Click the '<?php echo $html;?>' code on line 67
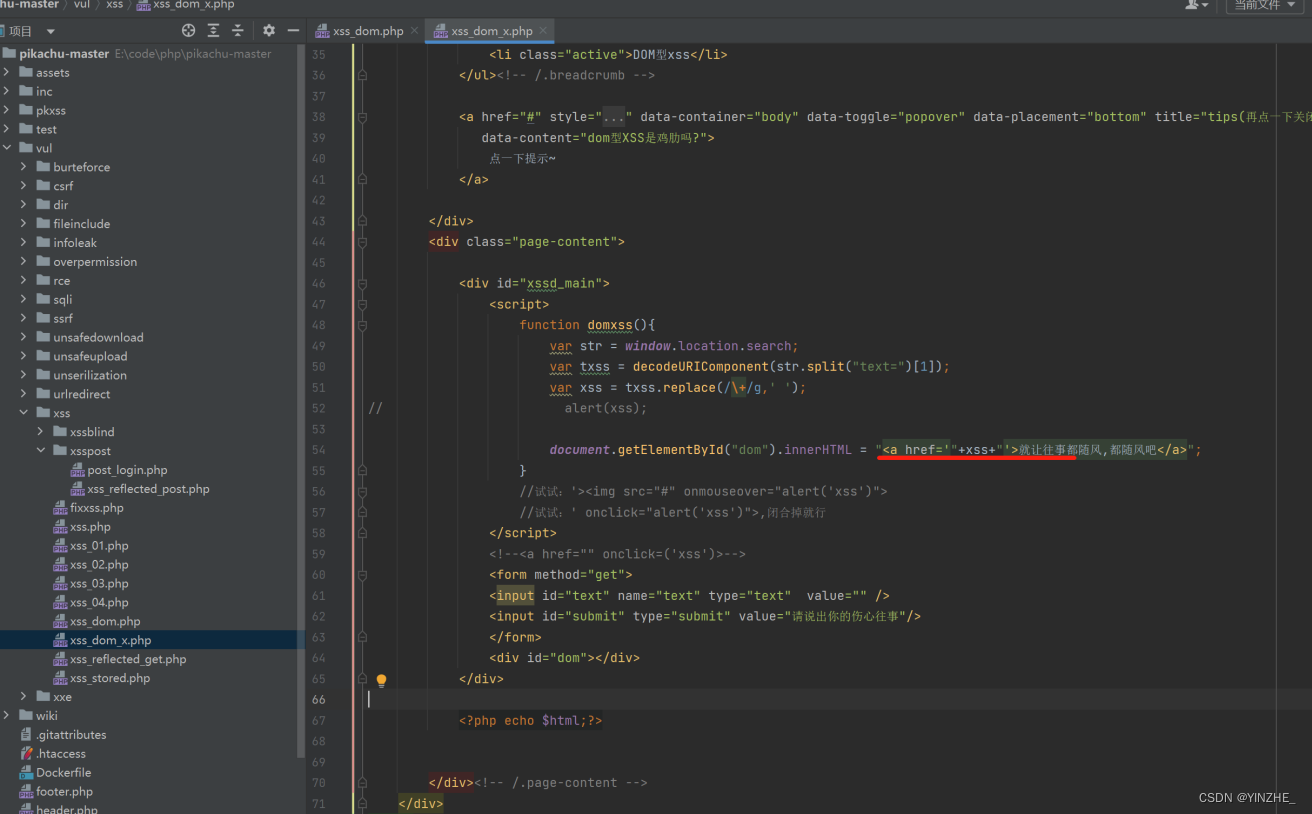This screenshot has width=1312, height=814. [x=530, y=721]
